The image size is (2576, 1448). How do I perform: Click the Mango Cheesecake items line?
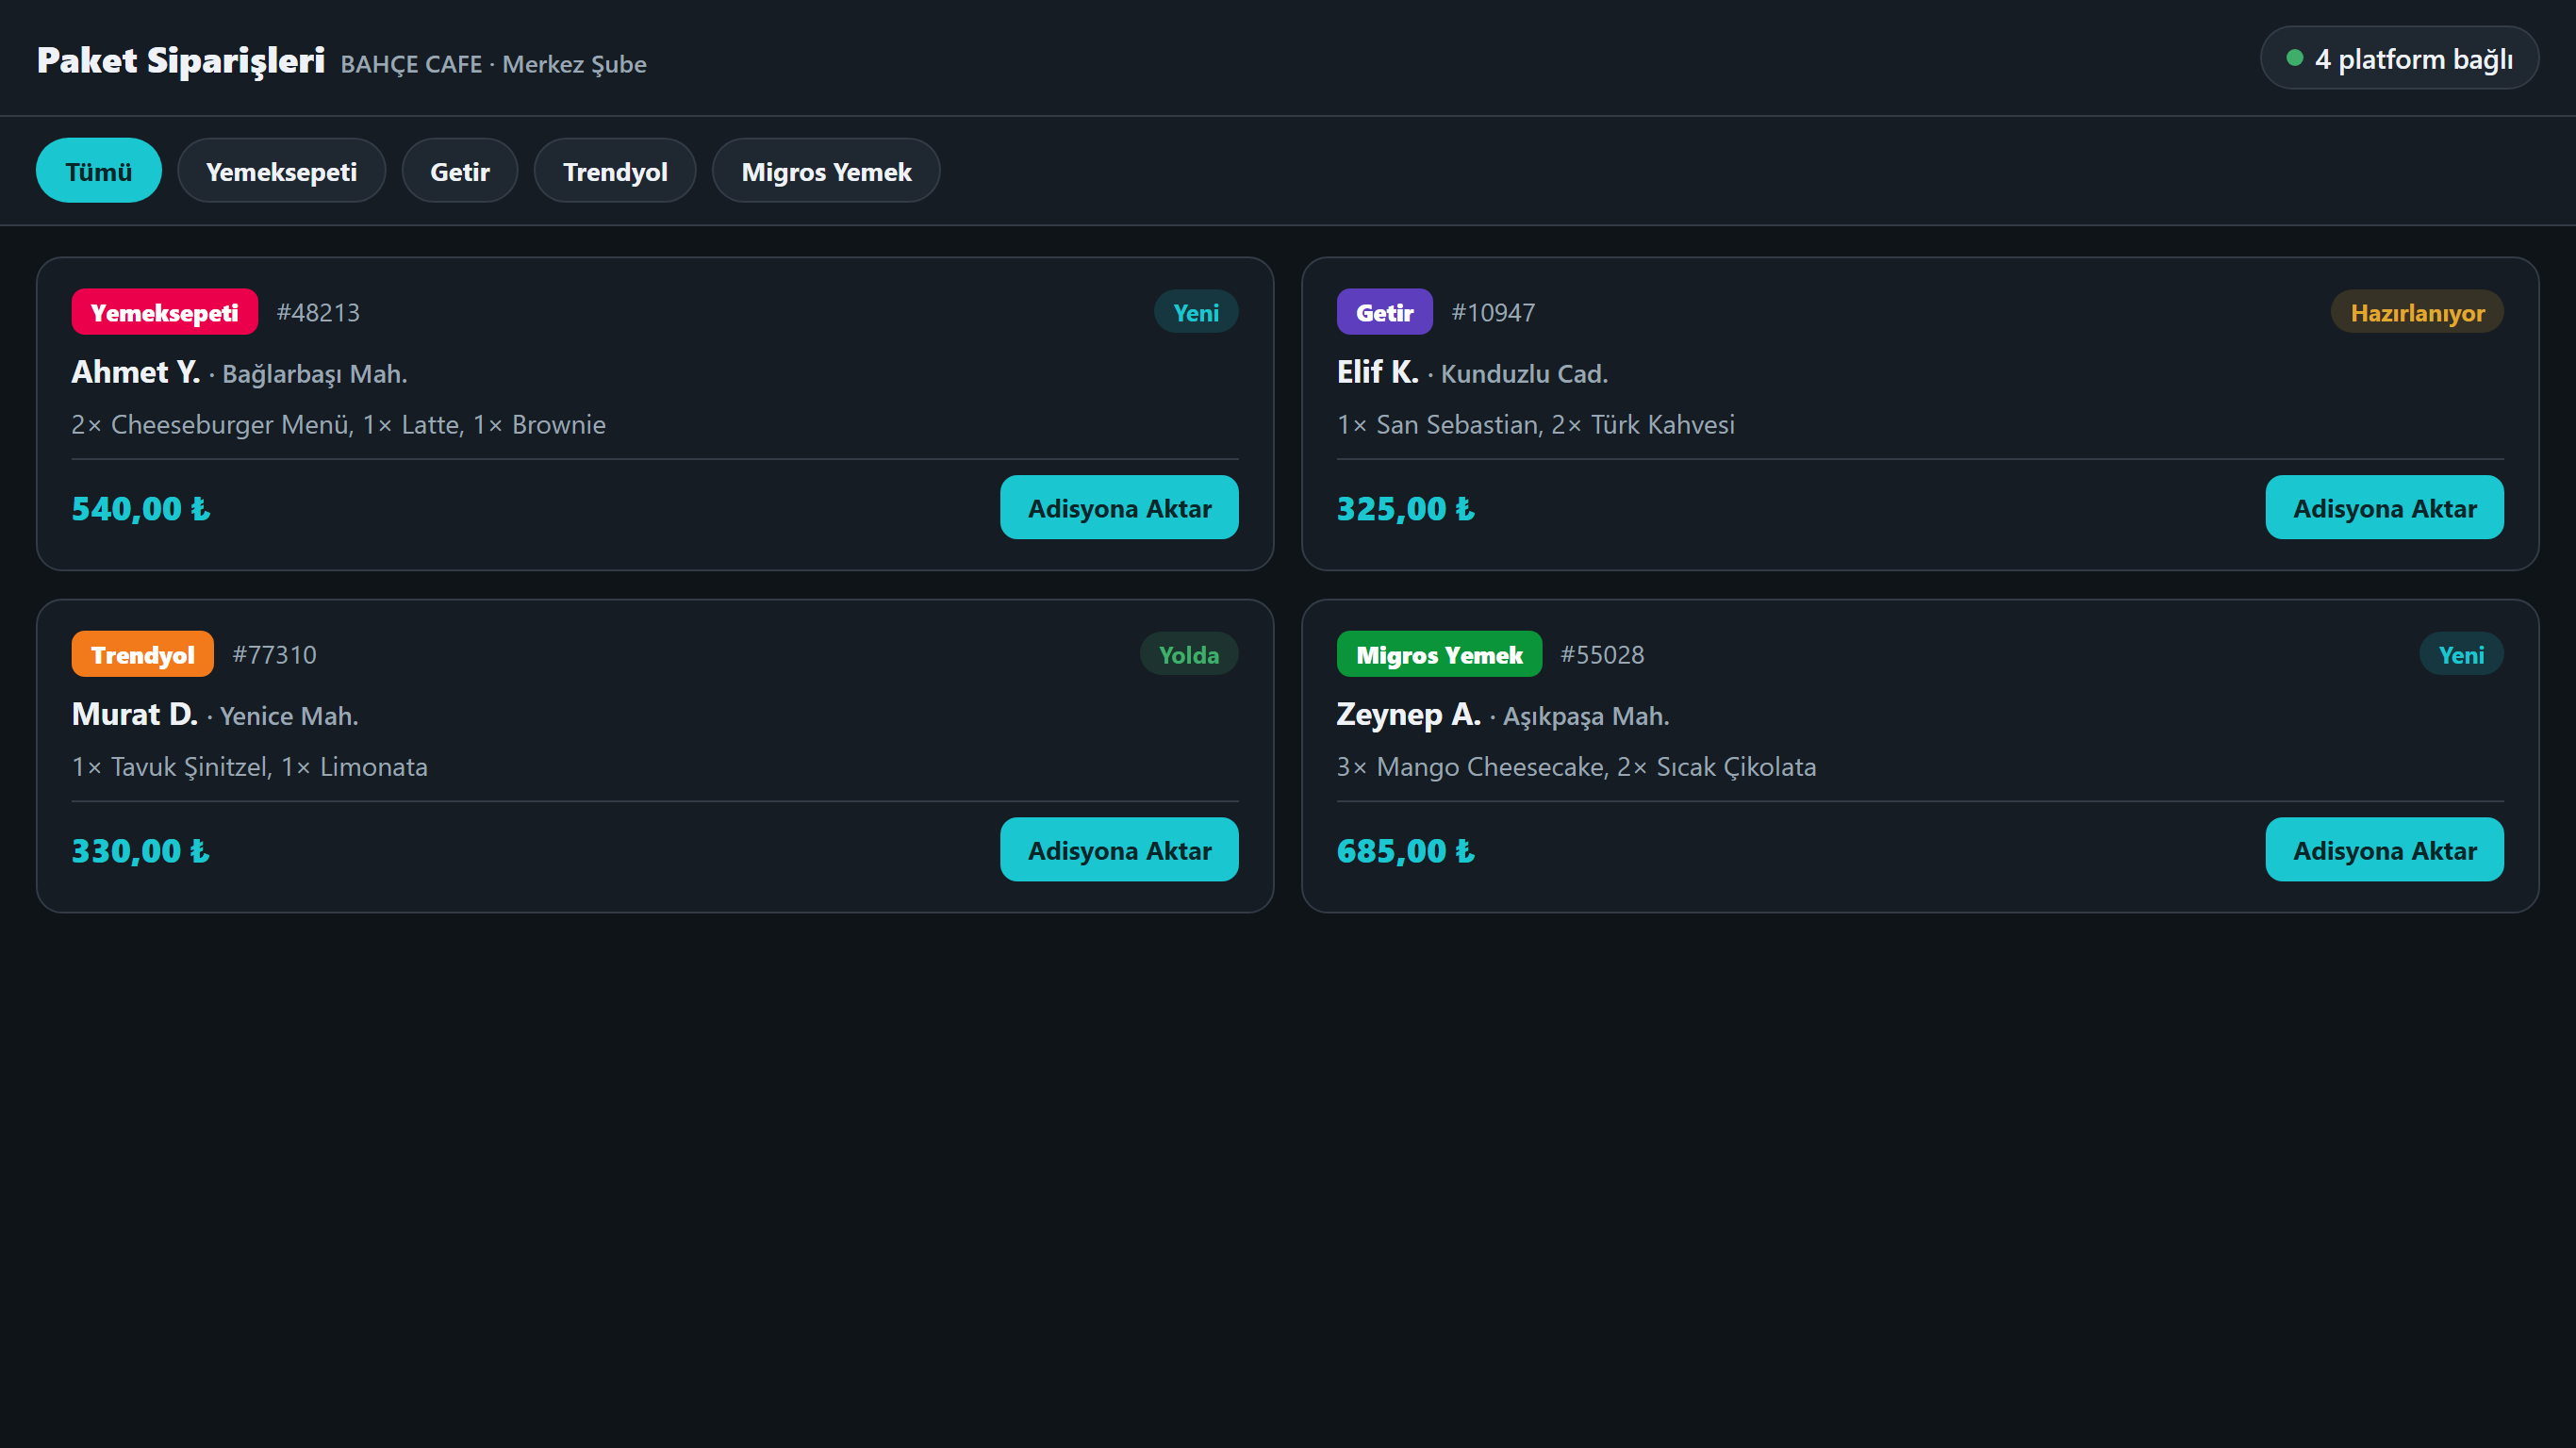[x=1576, y=766]
